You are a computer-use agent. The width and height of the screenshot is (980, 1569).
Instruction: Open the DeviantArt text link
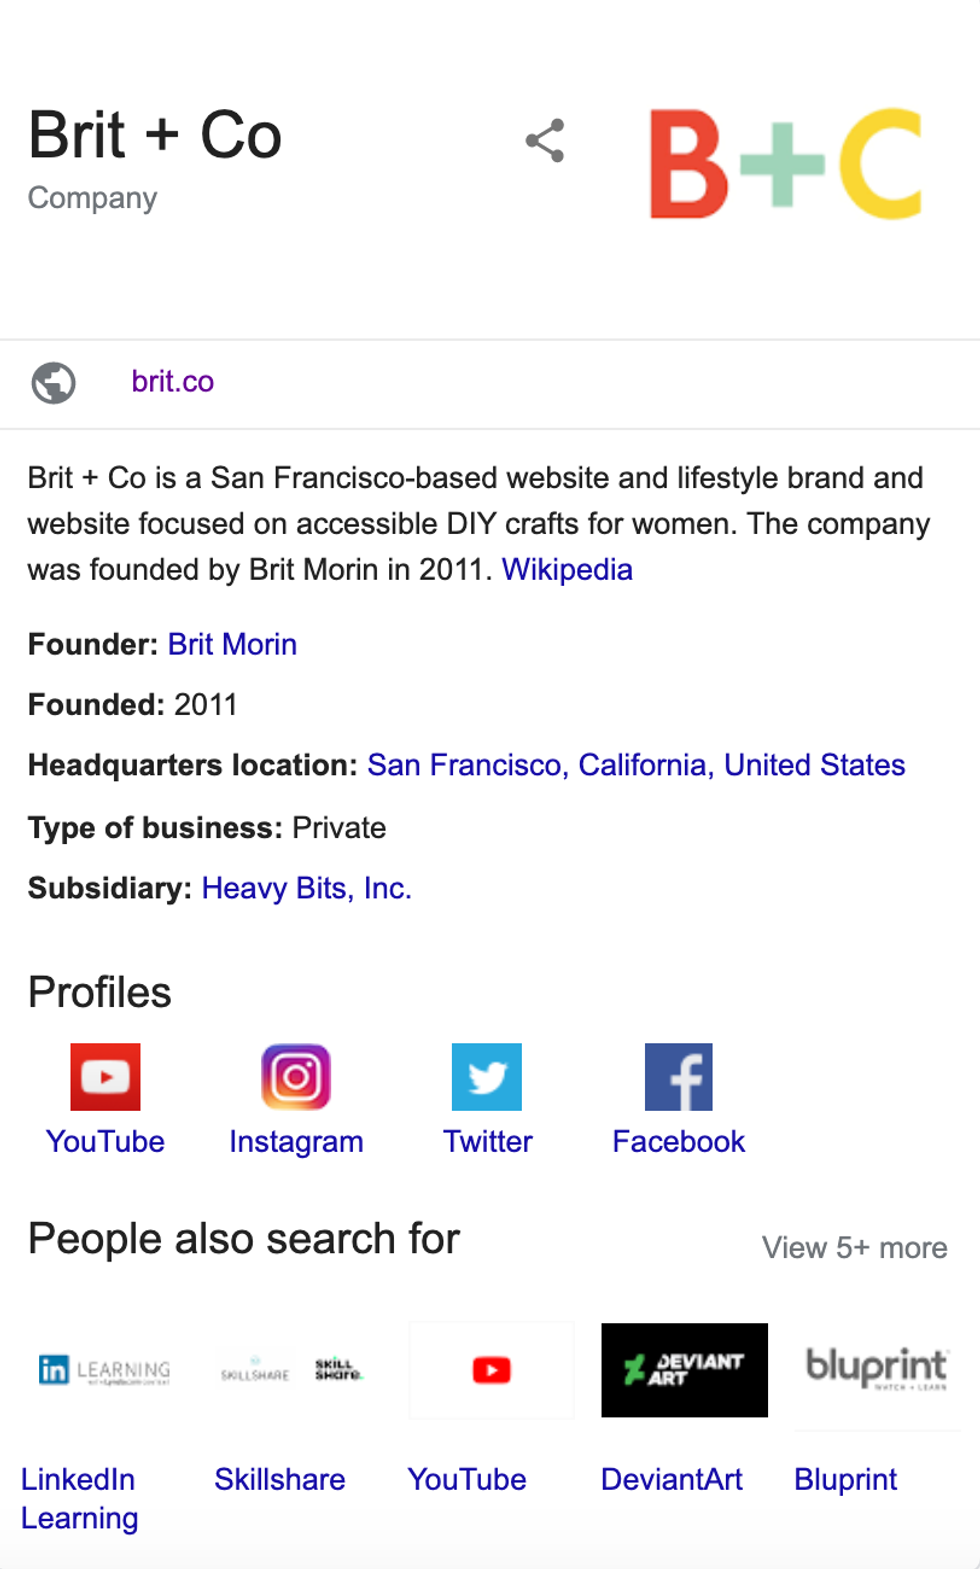672,1479
